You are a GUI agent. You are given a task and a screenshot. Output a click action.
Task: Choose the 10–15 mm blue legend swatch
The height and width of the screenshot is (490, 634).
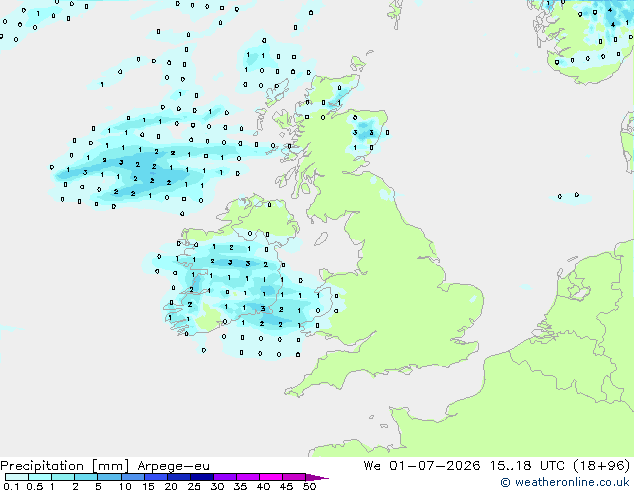click(x=132, y=477)
